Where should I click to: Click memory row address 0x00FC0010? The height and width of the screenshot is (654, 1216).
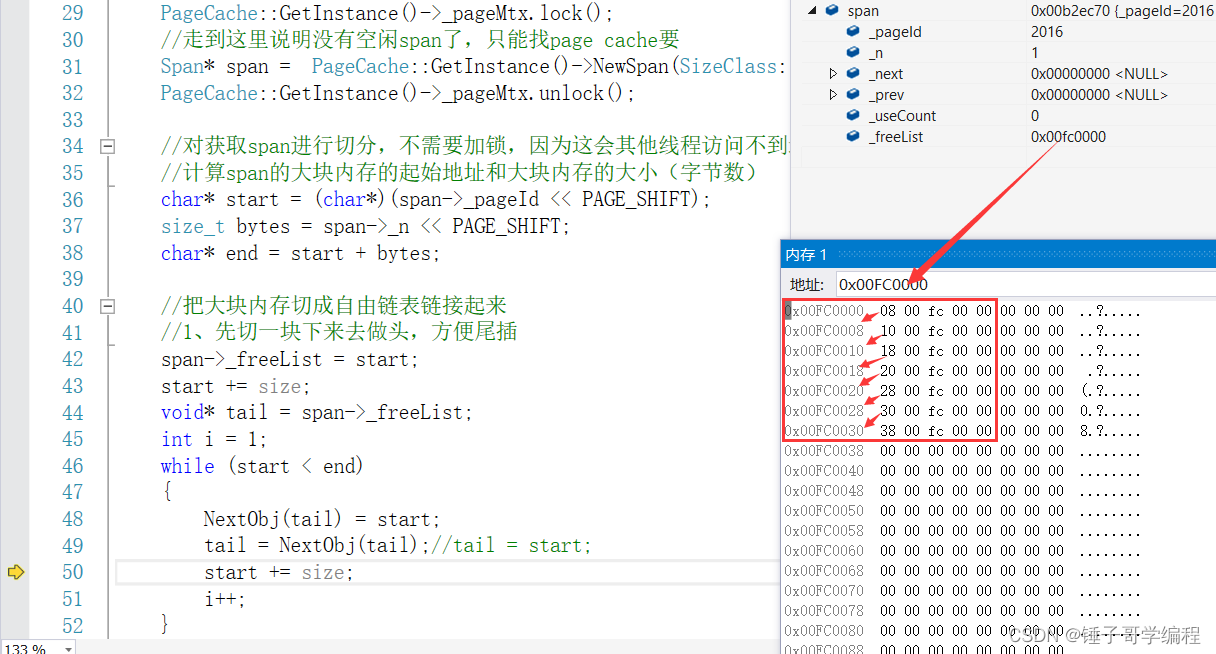[824, 351]
